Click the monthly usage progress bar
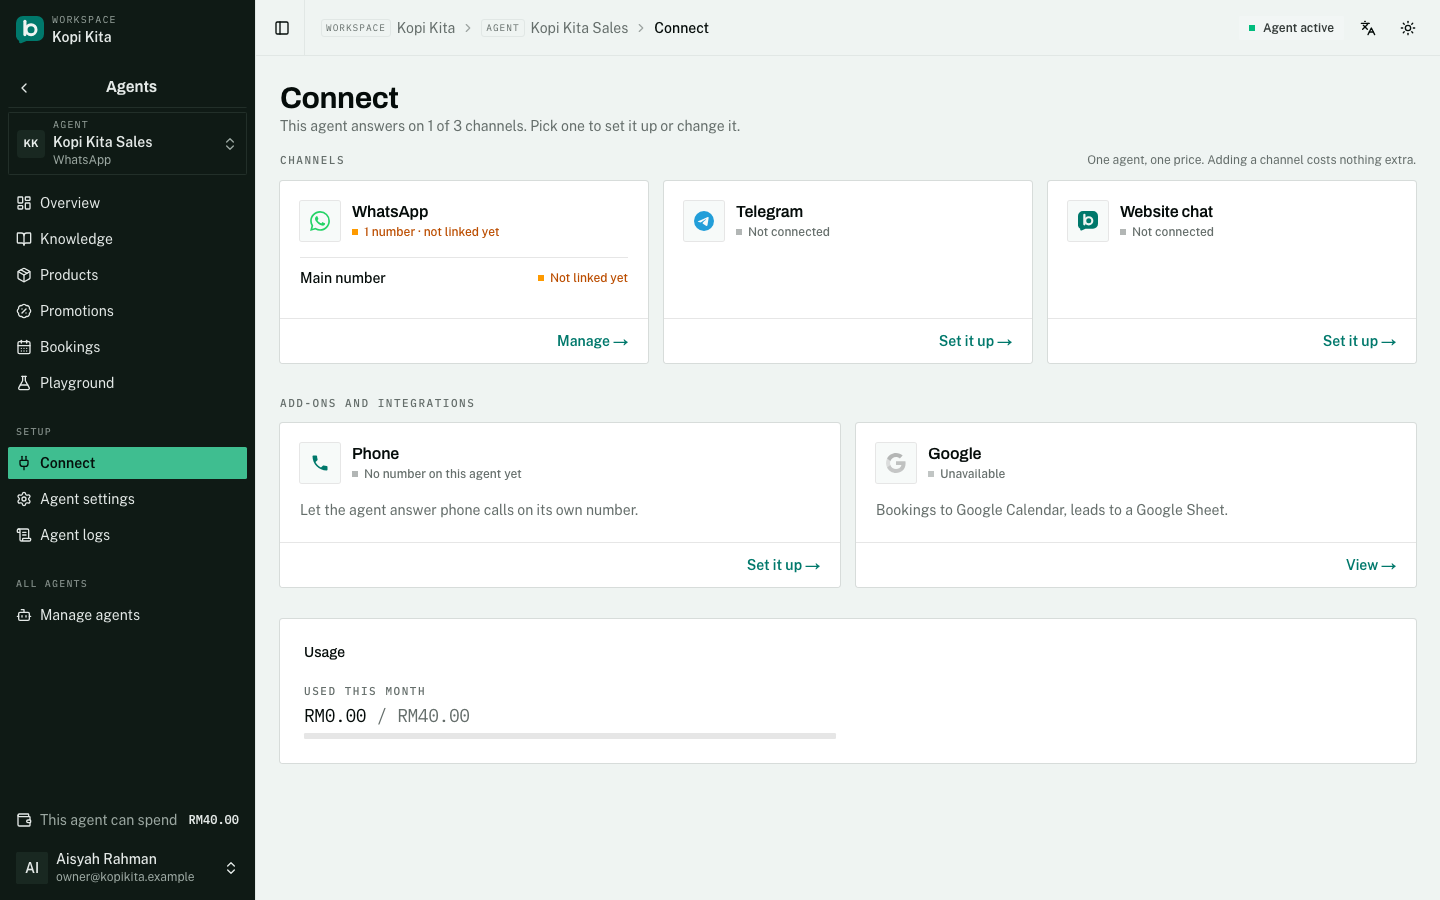 coord(570,736)
